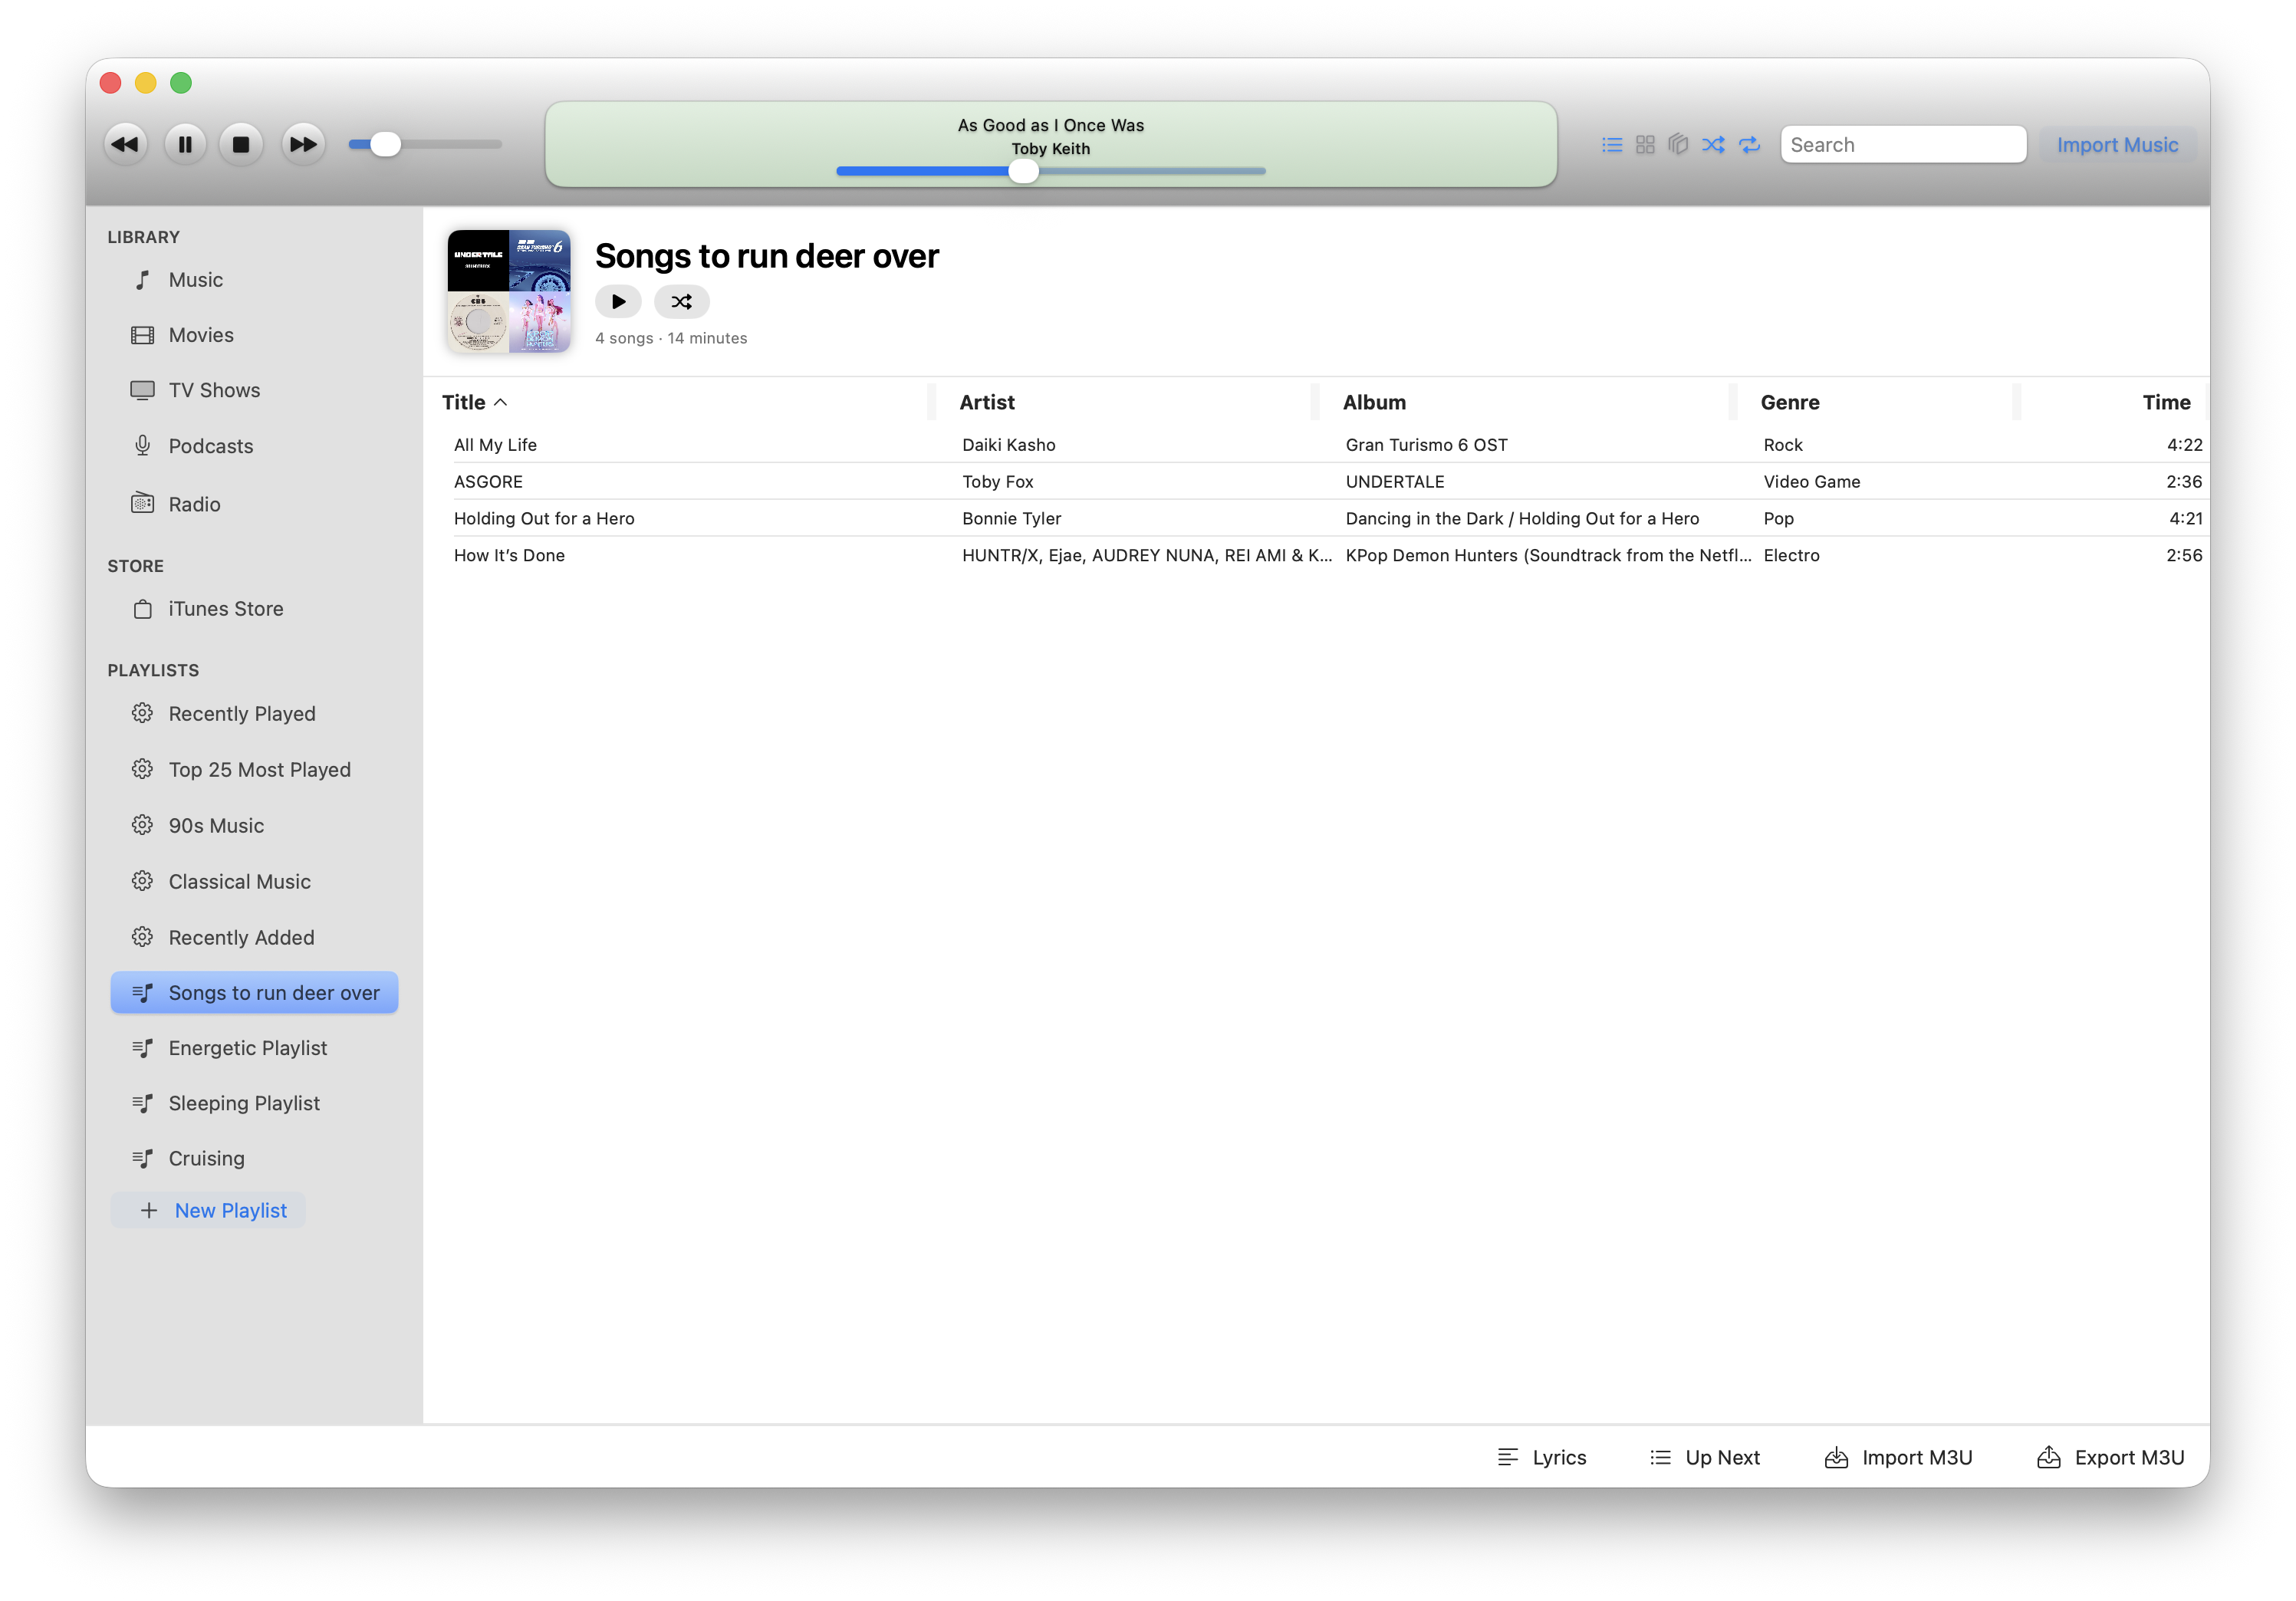Open the Up Next queue

point(1704,1458)
